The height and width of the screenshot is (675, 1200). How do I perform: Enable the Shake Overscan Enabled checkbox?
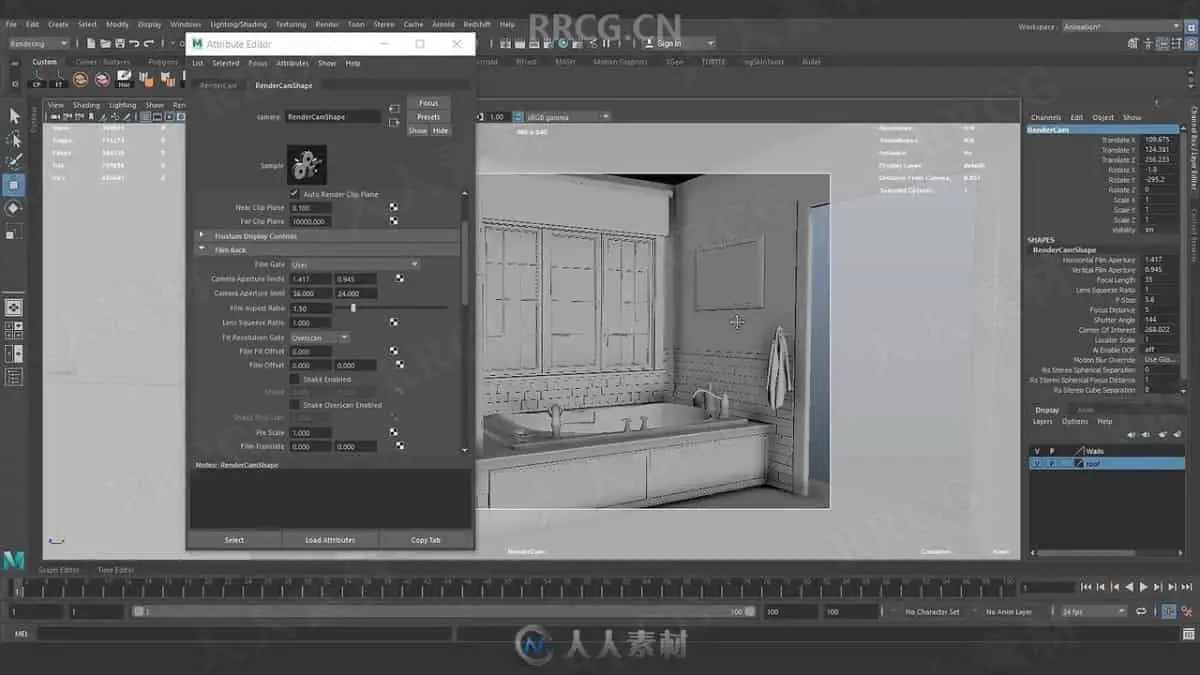pos(294,405)
